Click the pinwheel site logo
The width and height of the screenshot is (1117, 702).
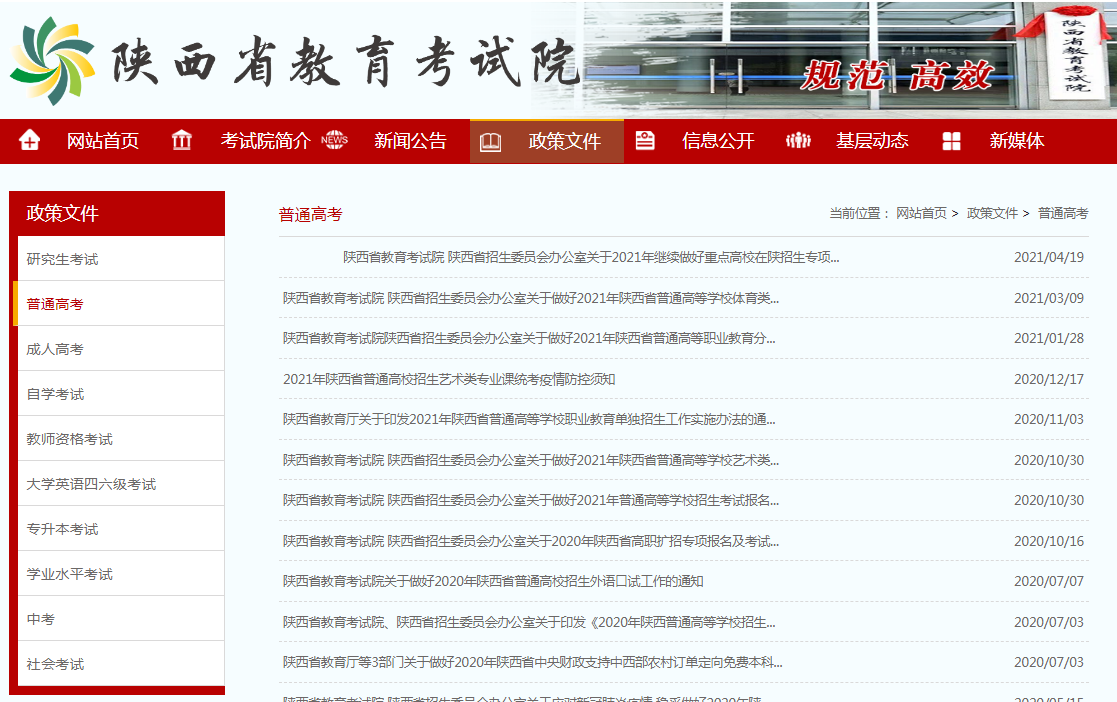click(52, 61)
